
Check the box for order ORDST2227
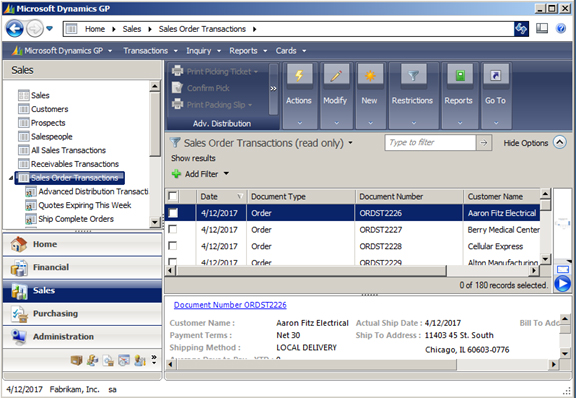pyautogui.click(x=172, y=229)
